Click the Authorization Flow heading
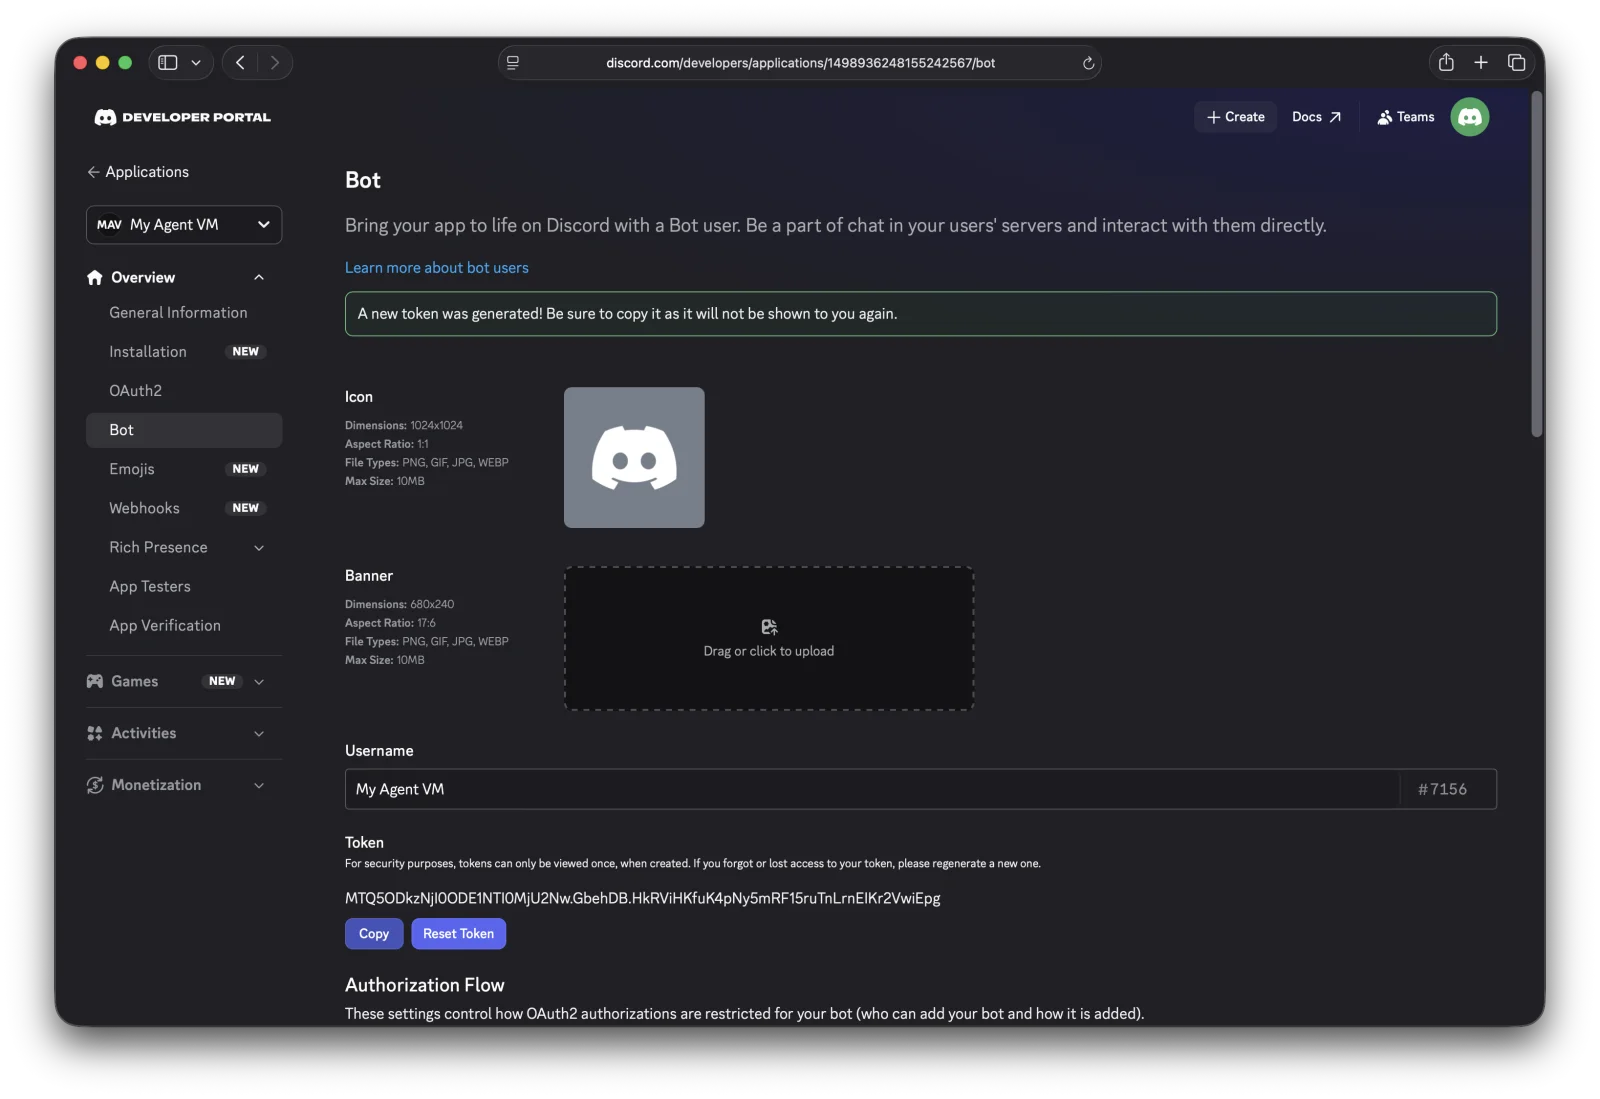This screenshot has width=1600, height=1099. pyautogui.click(x=425, y=985)
